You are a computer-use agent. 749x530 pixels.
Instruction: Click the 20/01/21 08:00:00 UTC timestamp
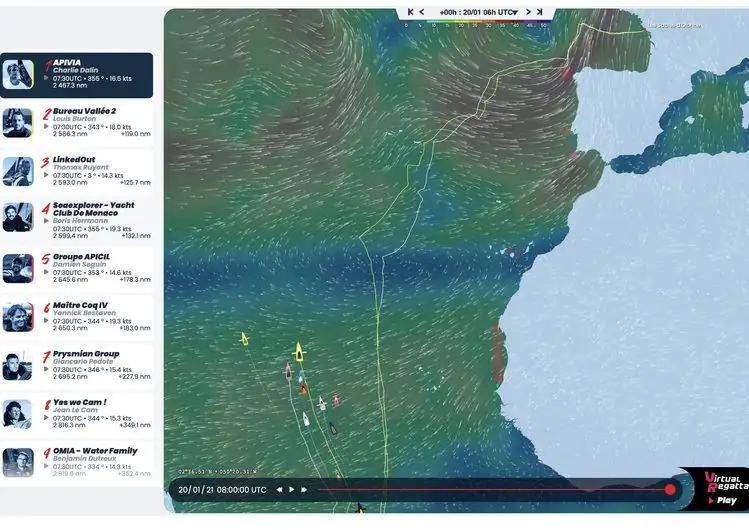[223, 490]
